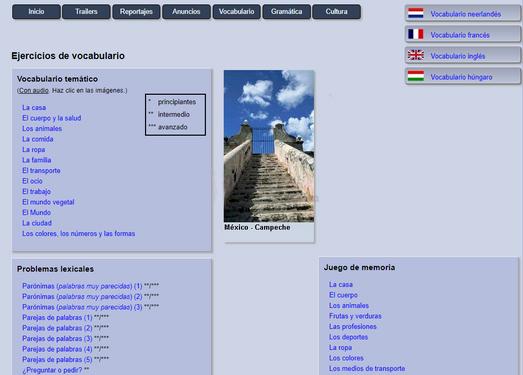Viewport: 523px width, 375px height.
Task: Start Frutas y verduras memory game
Action: coord(355,316)
